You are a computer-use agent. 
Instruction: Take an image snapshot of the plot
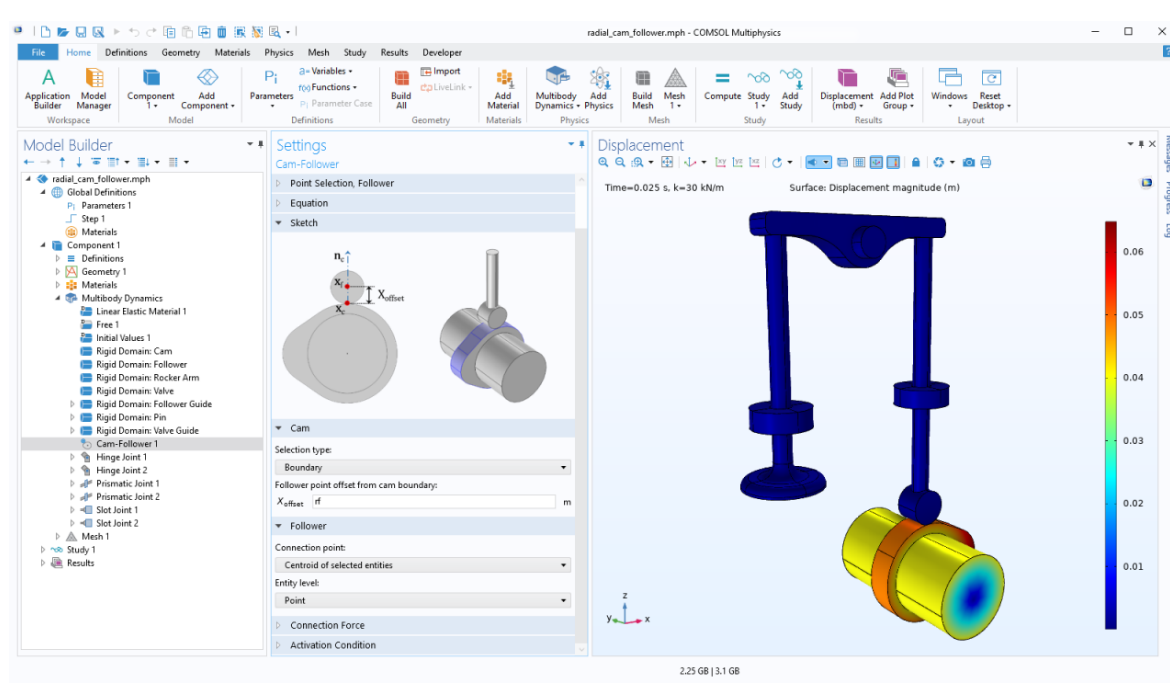969,163
